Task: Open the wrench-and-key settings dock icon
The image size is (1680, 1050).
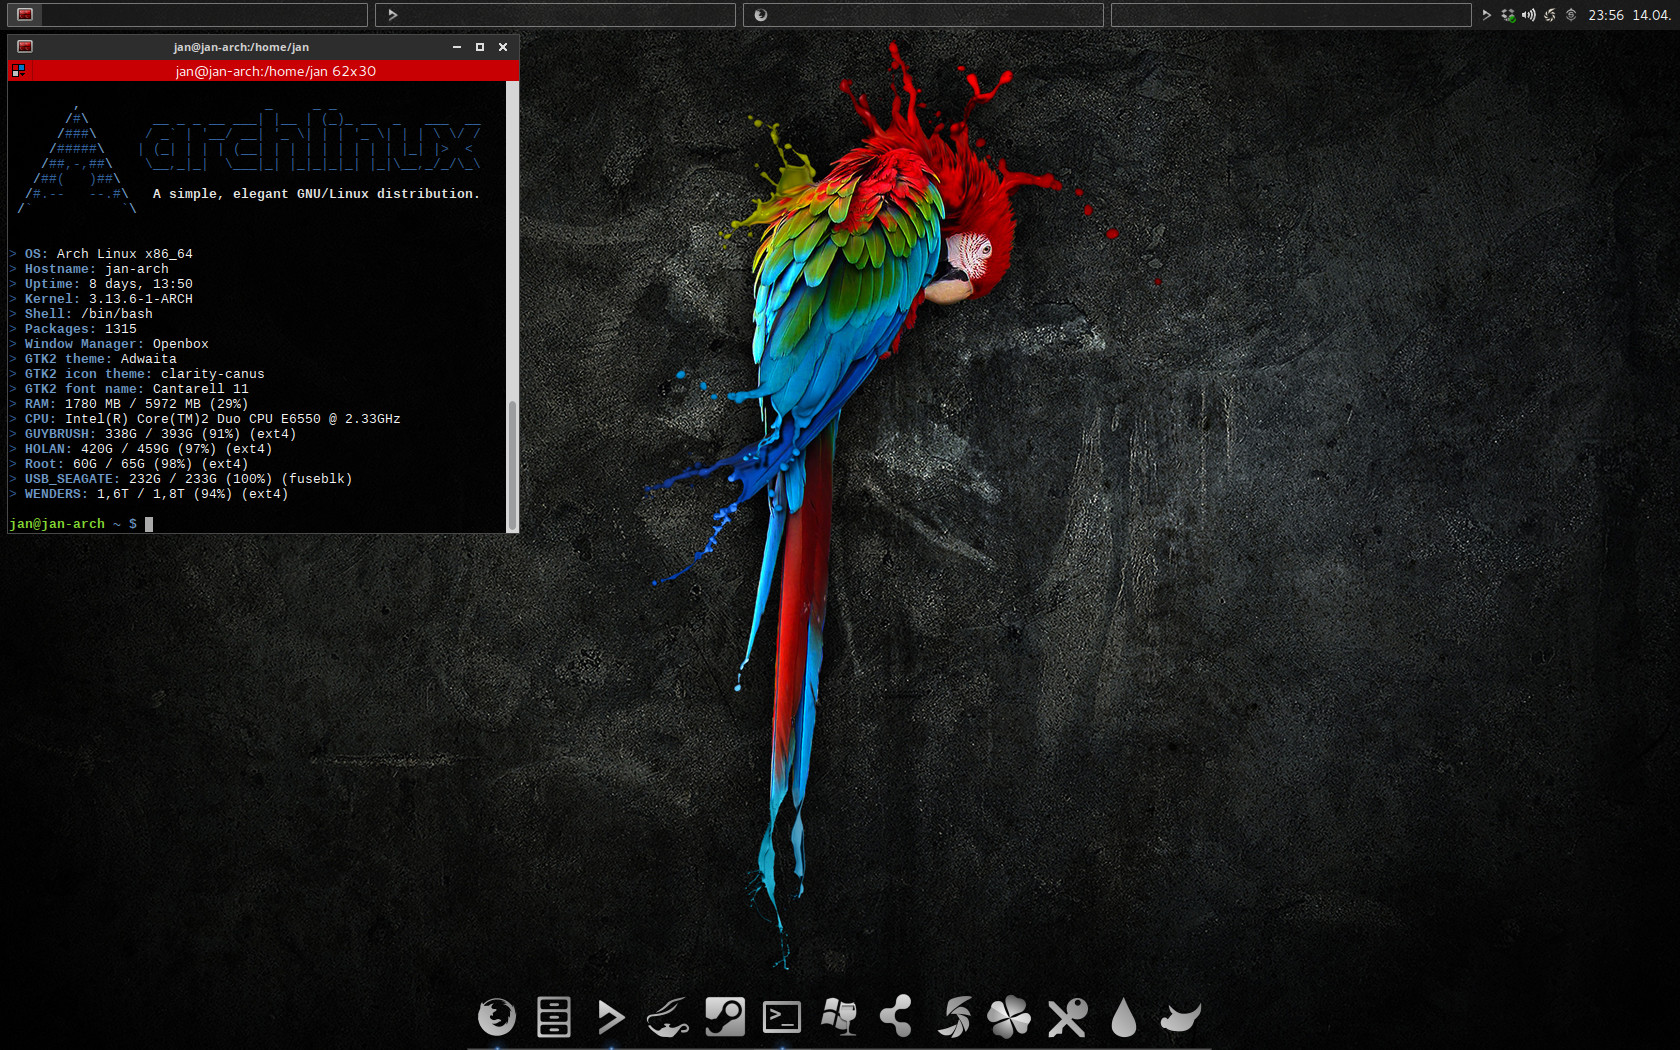Action: click(x=1067, y=1017)
